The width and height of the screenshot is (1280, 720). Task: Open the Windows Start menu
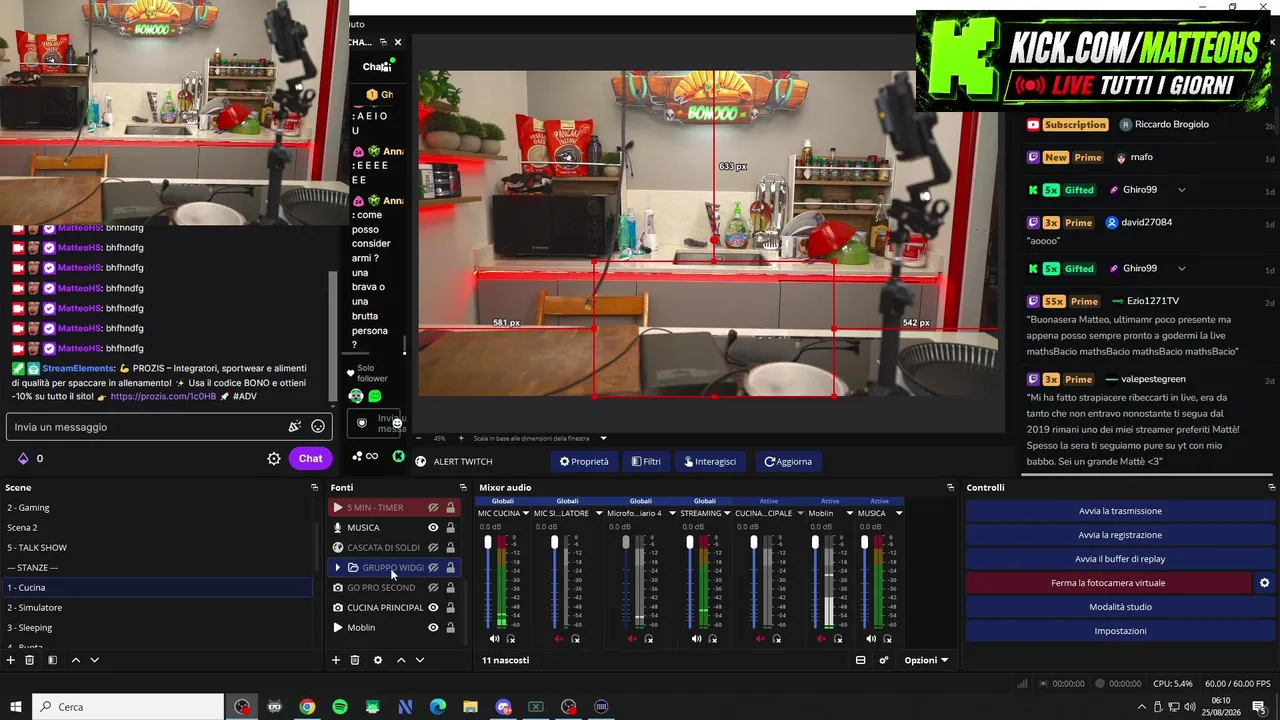coord(16,707)
